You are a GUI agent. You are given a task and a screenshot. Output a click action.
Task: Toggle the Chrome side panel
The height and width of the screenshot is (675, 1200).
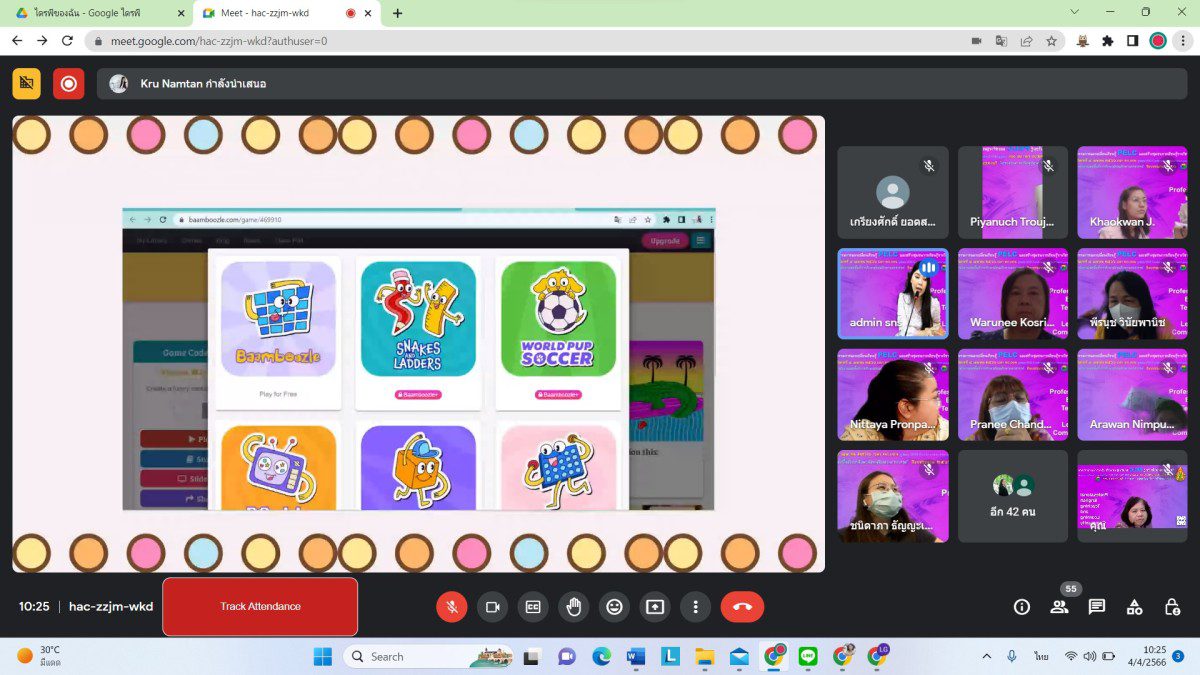click(x=1132, y=41)
